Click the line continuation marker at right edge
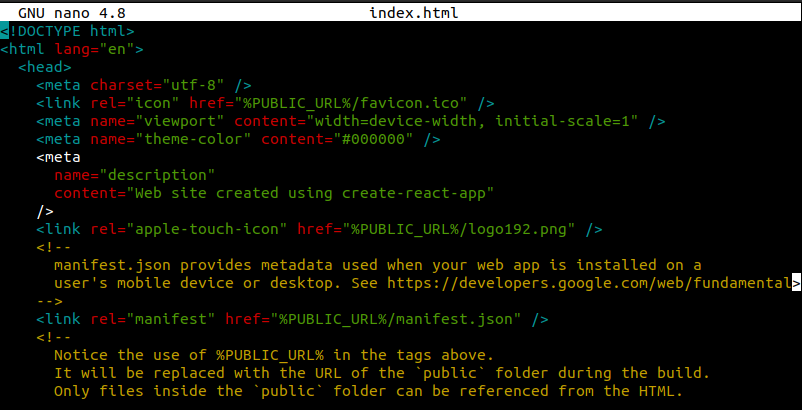This screenshot has height=410, width=802. pyautogui.click(x=796, y=283)
